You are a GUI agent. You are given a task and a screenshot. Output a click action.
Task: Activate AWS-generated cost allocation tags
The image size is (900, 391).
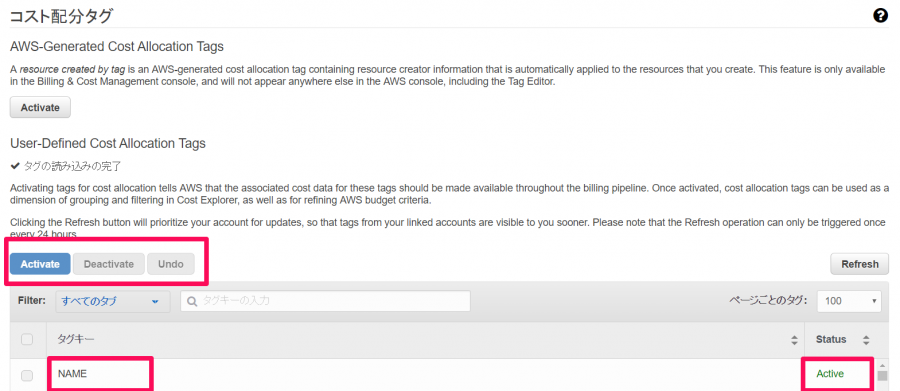tap(40, 107)
